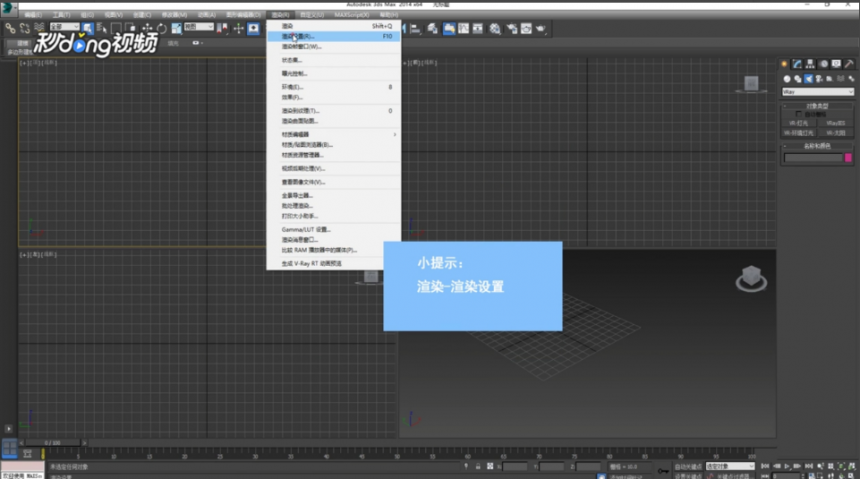Open the 工具(T) menu
The width and height of the screenshot is (860, 479).
coord(61,15)
